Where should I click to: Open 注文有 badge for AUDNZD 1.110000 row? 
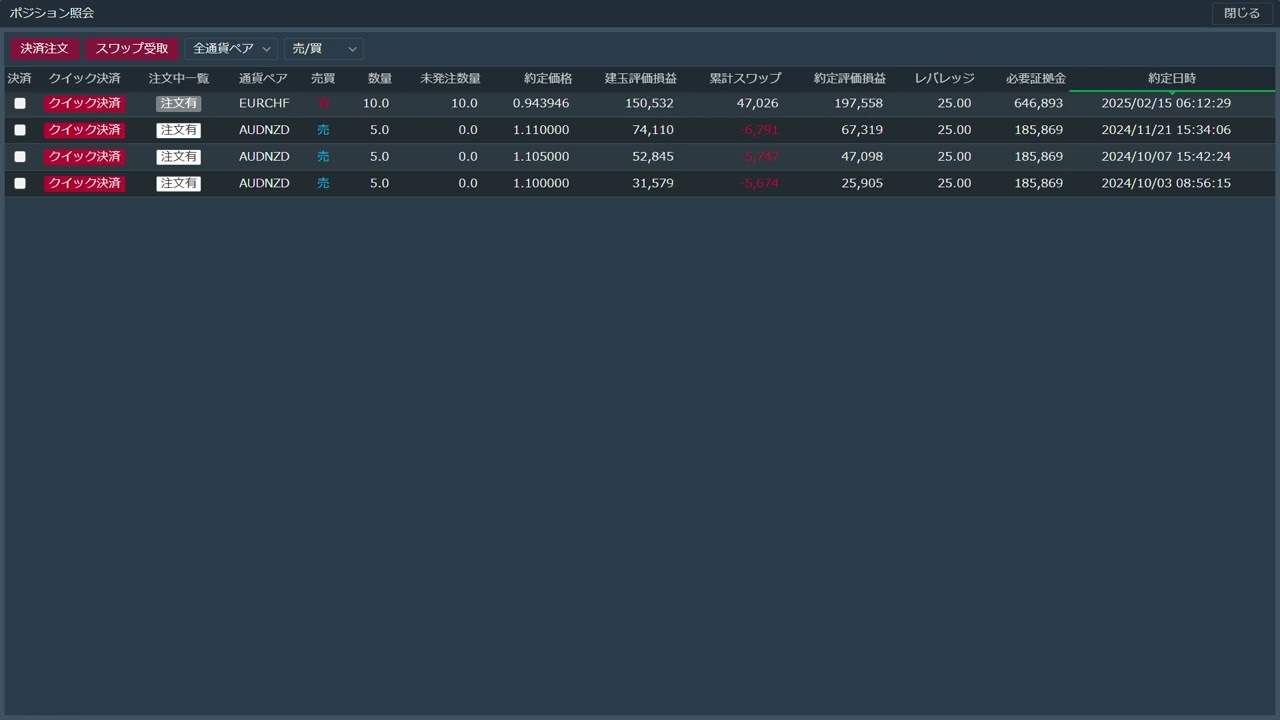[x=178, y=130]
